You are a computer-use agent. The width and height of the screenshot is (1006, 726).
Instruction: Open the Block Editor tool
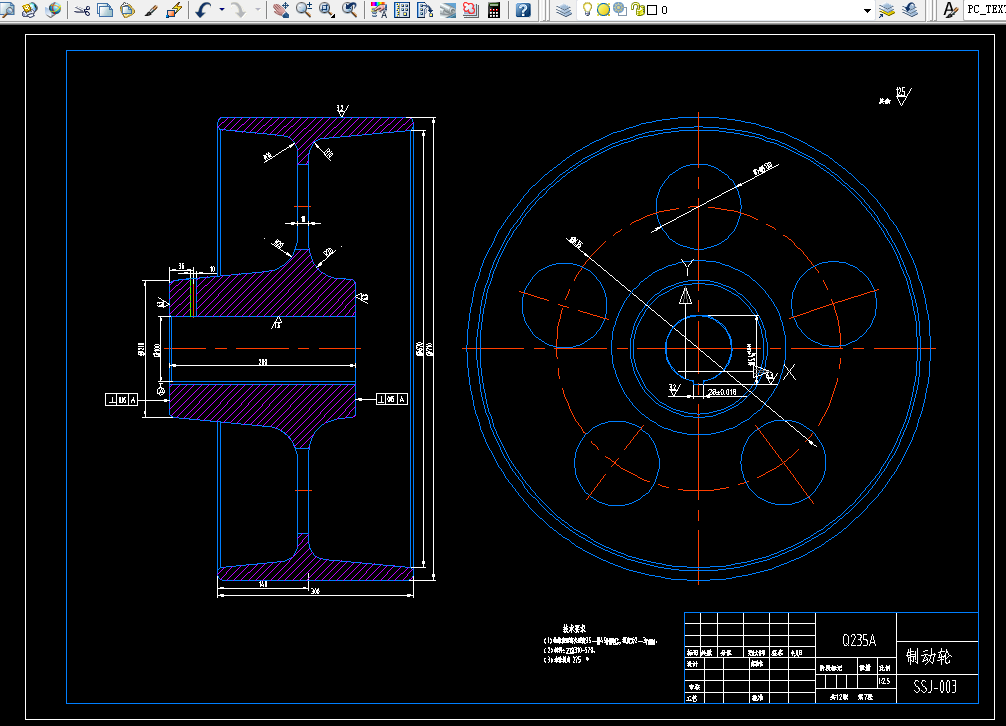click(174, 10)
